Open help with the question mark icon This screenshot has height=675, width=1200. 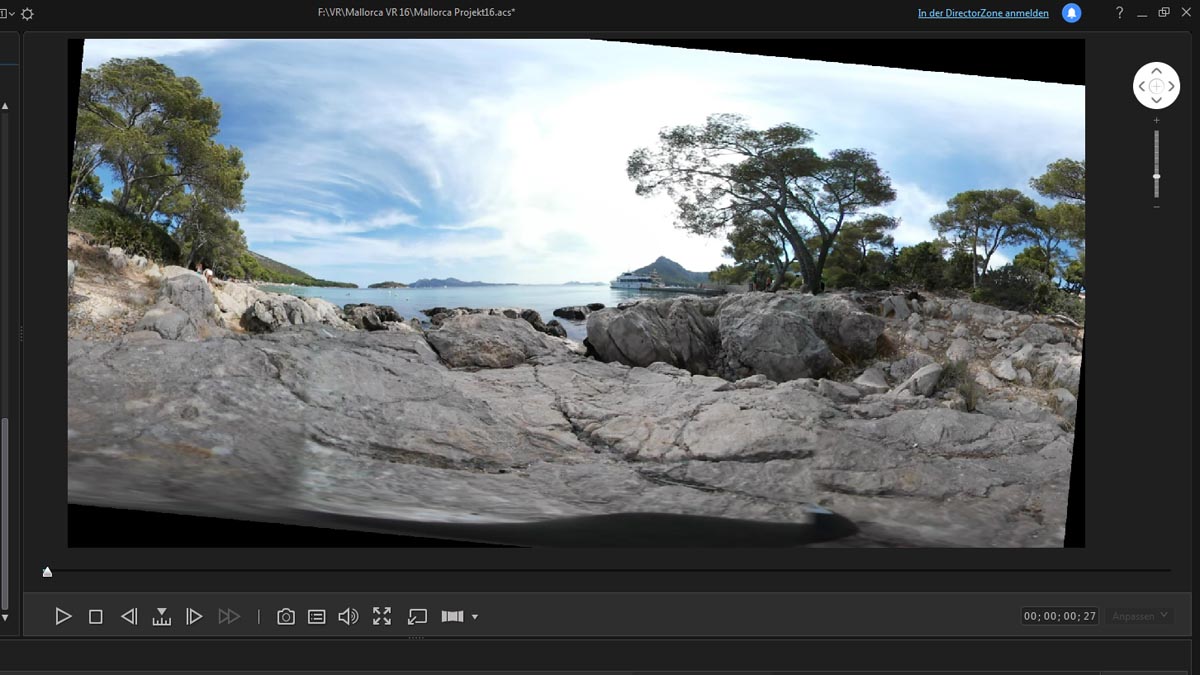pyautogui.click(x=1119, y=13)
